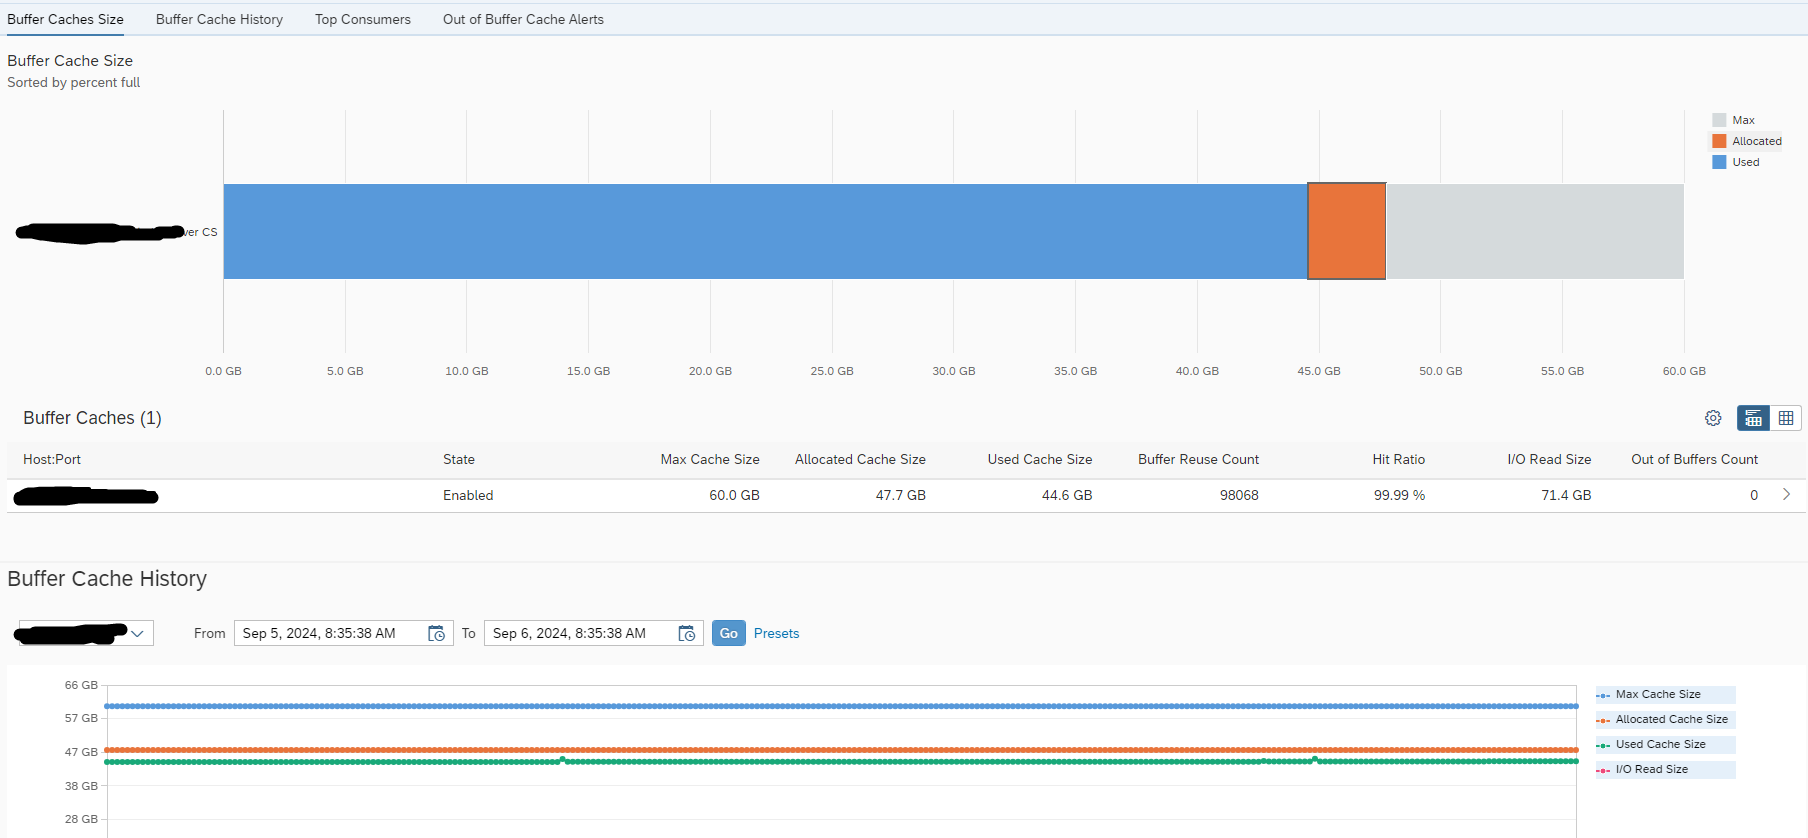
Task: Click the From date input field
Action: click(344, 633)
